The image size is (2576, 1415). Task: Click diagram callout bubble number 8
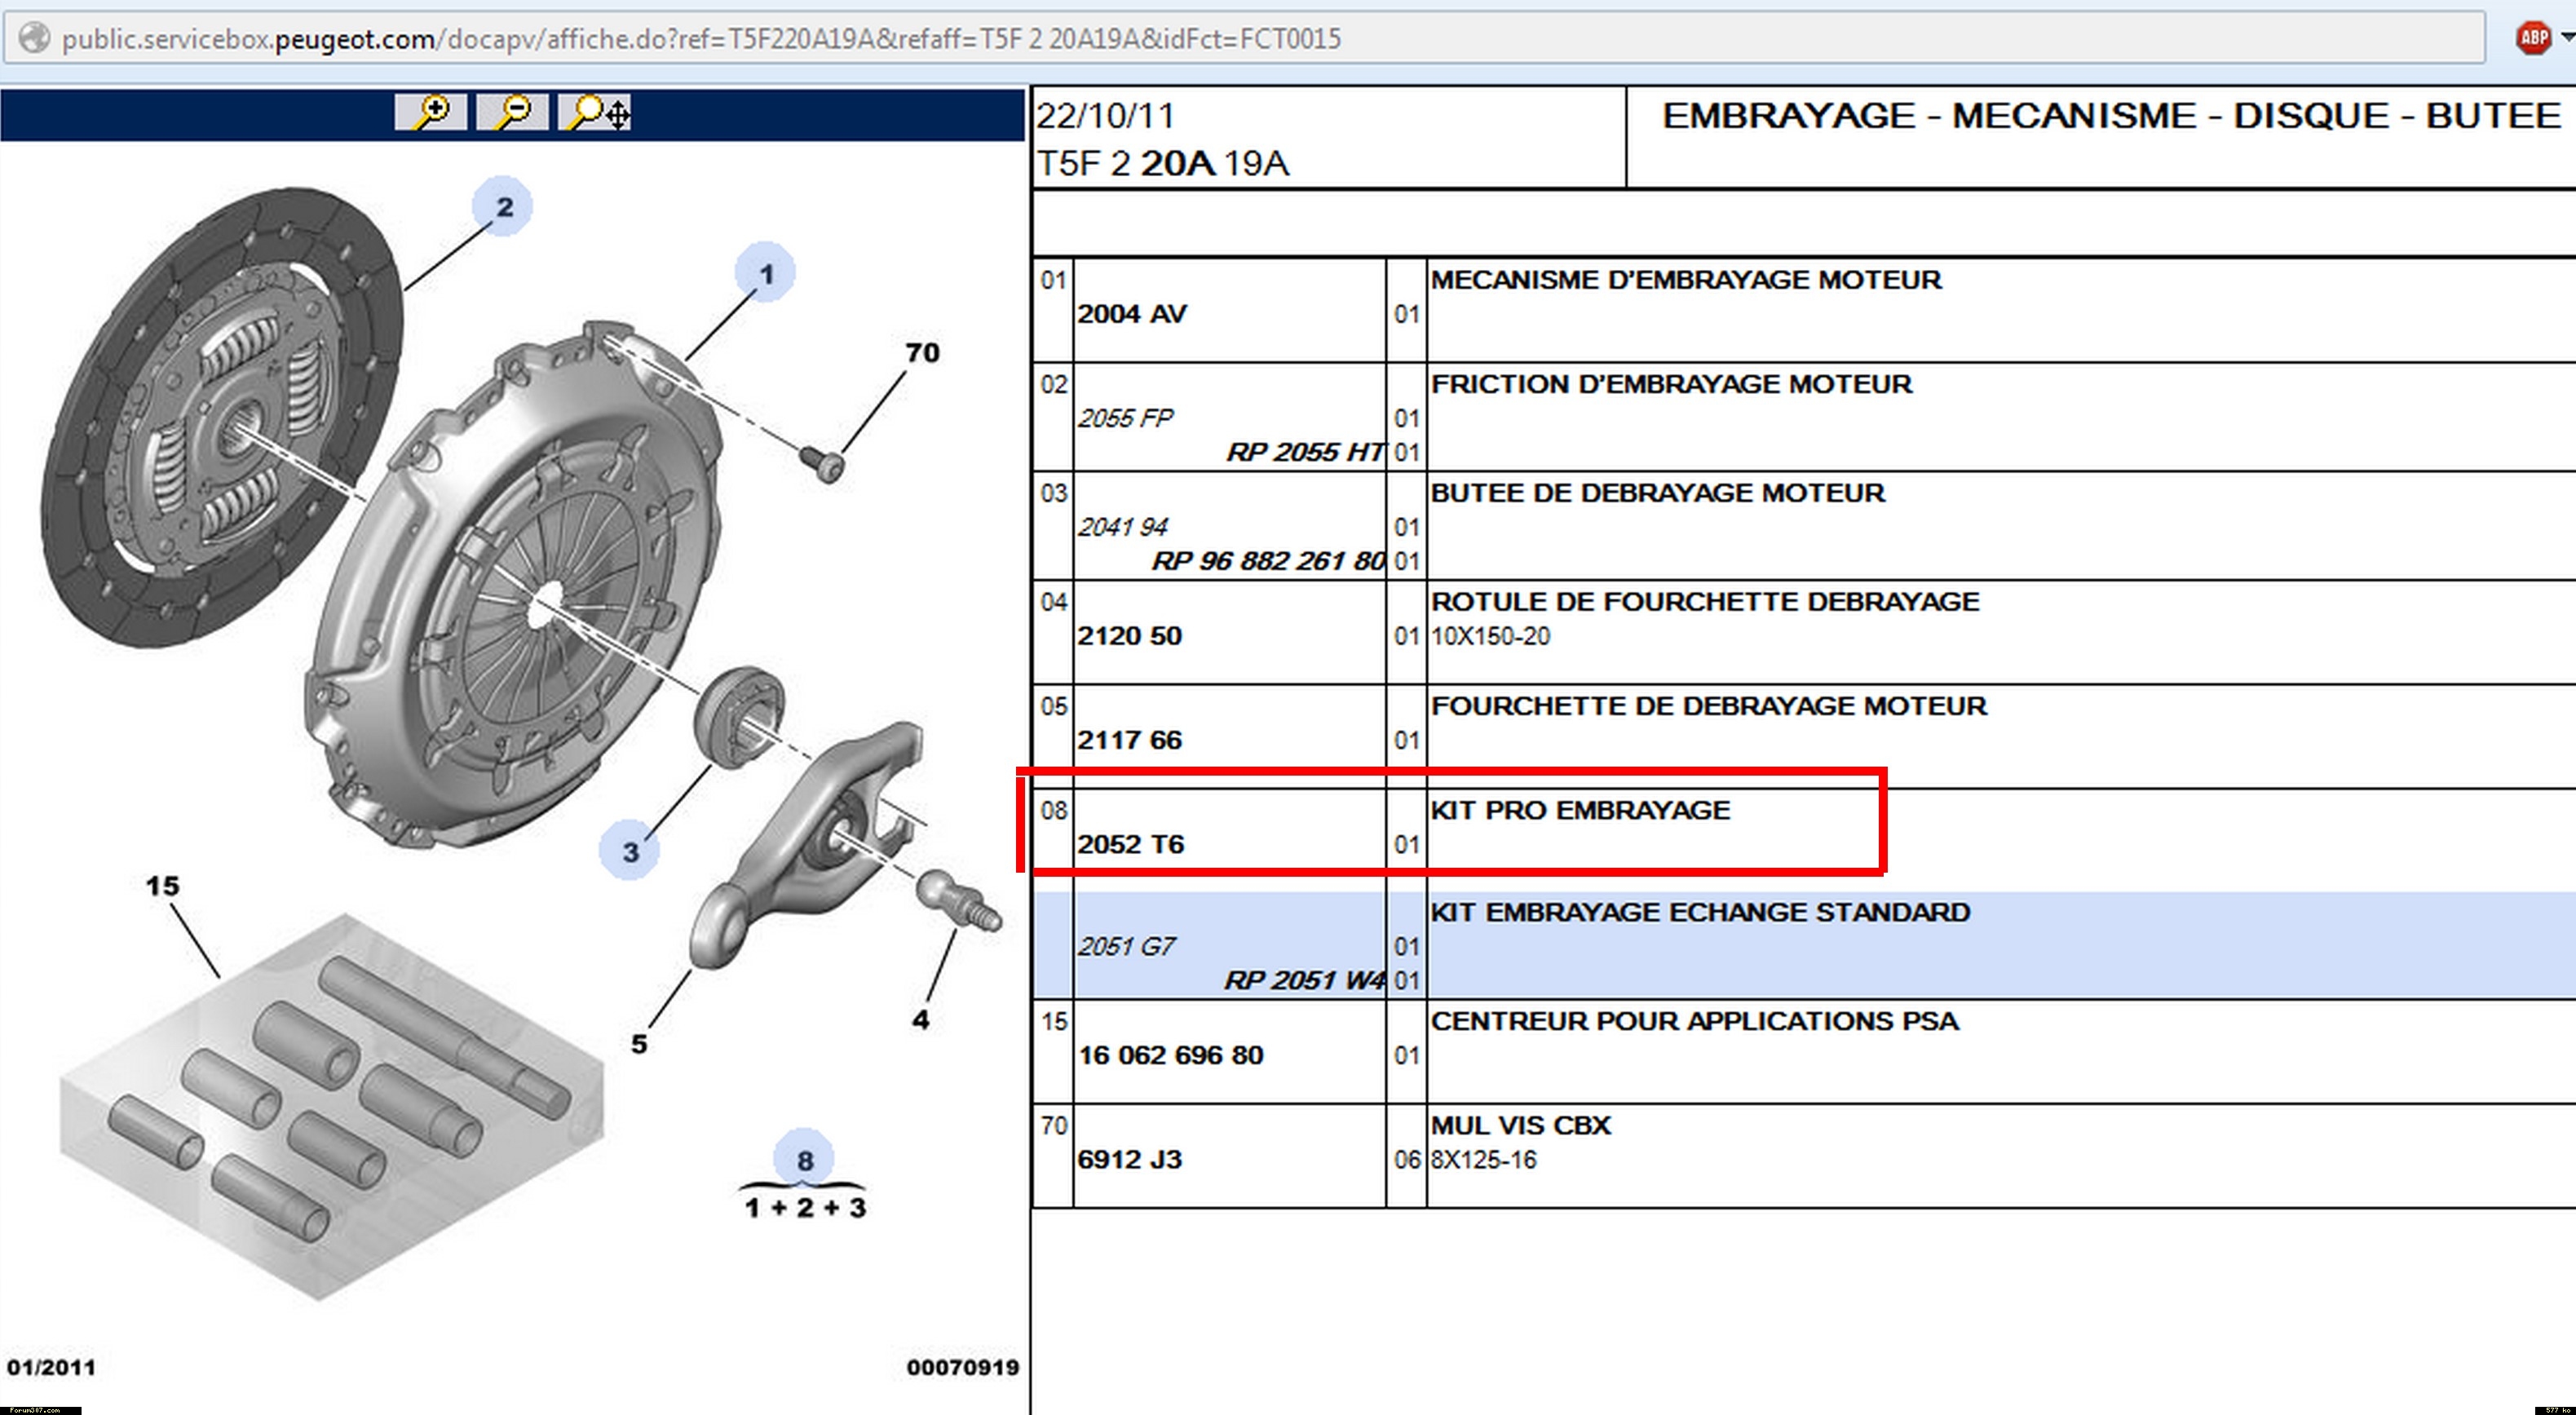(x=804, y=1160)
